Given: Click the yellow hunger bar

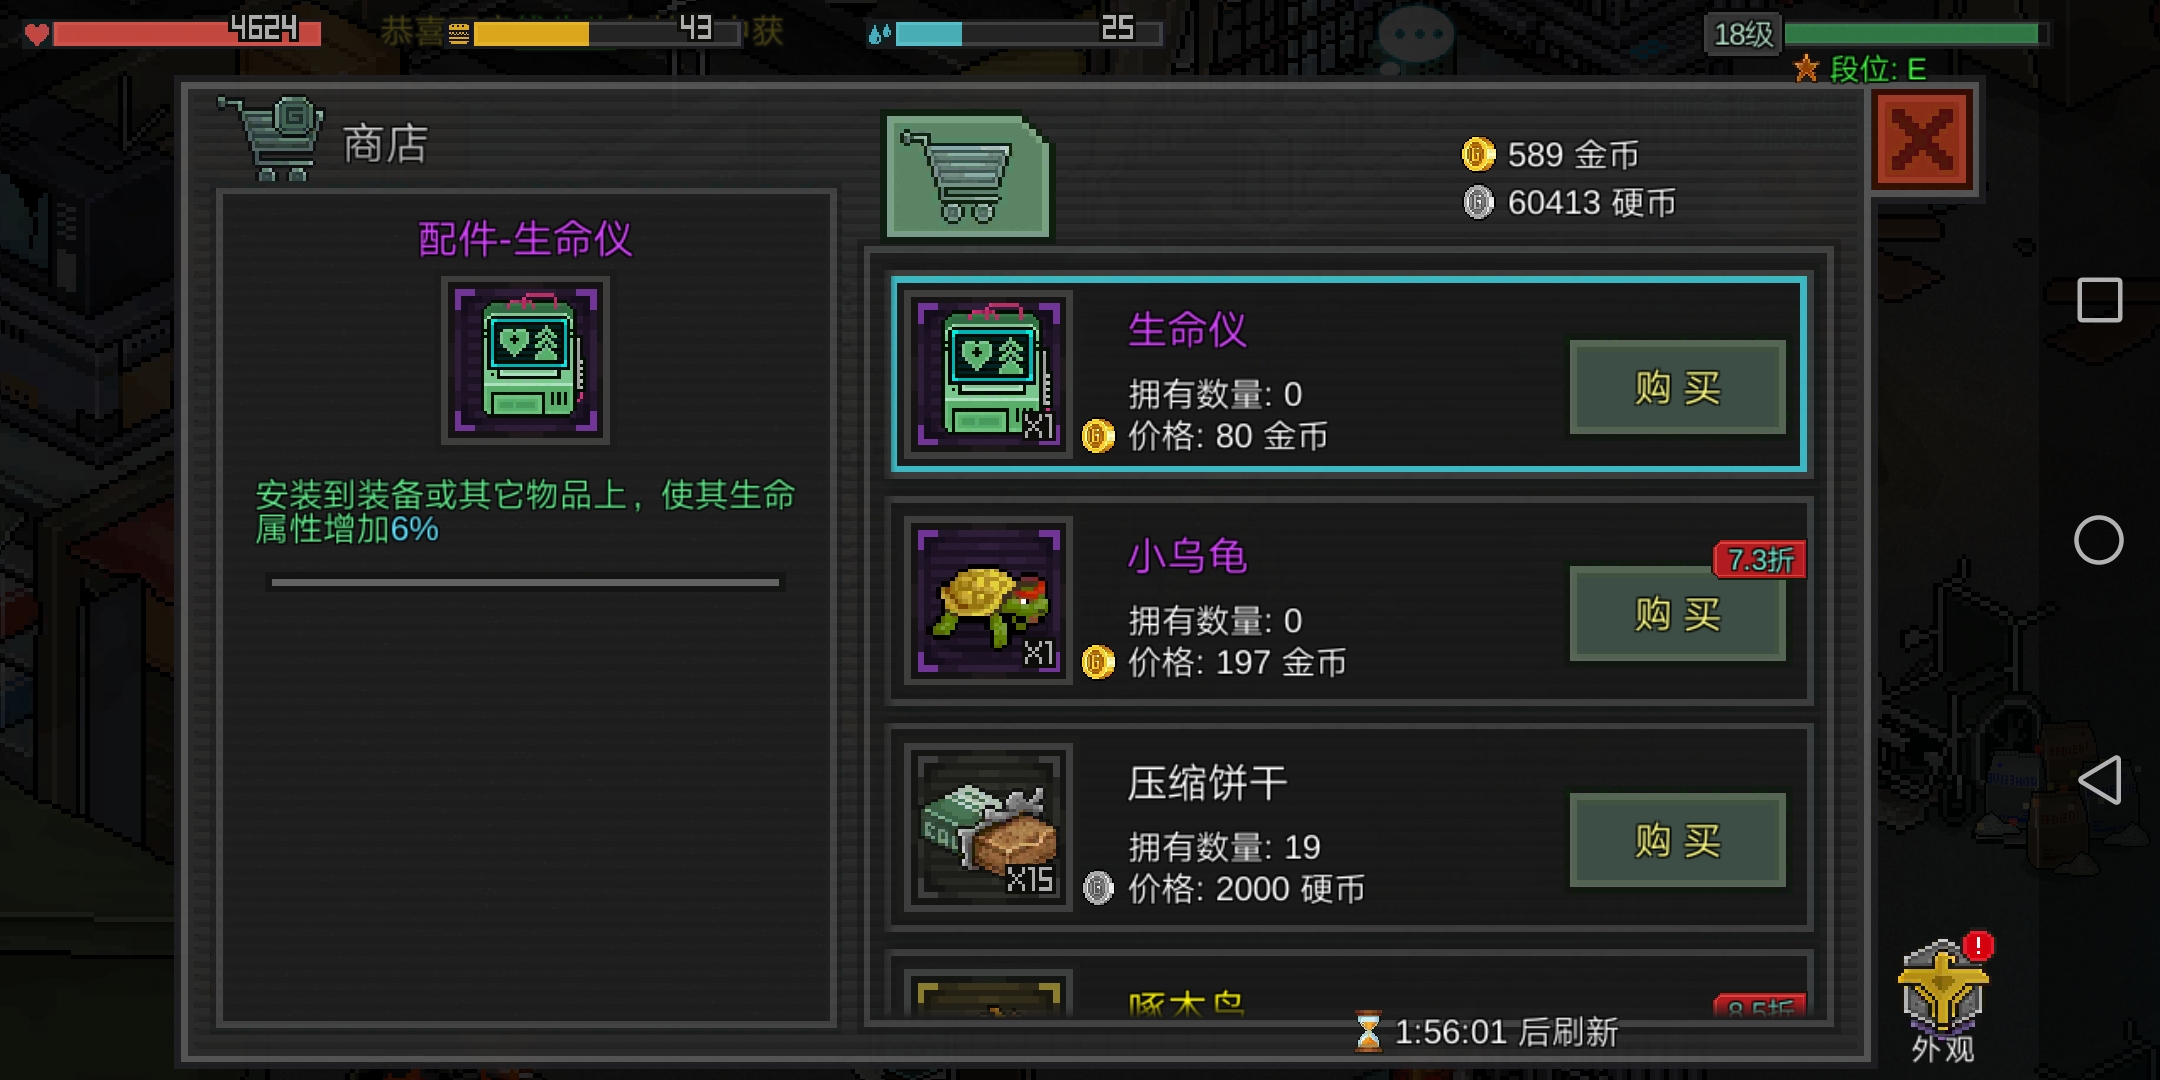Looking at the screenshot, I should point(607,33).
